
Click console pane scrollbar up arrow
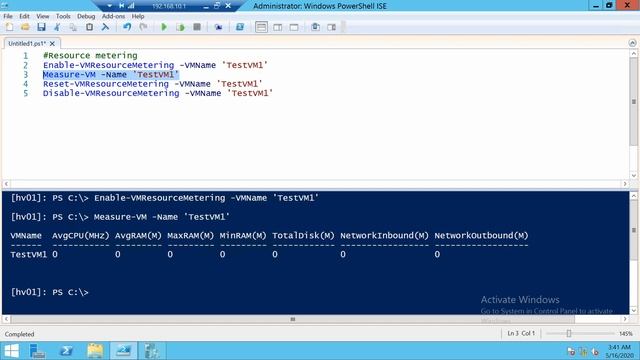point(633,196)
